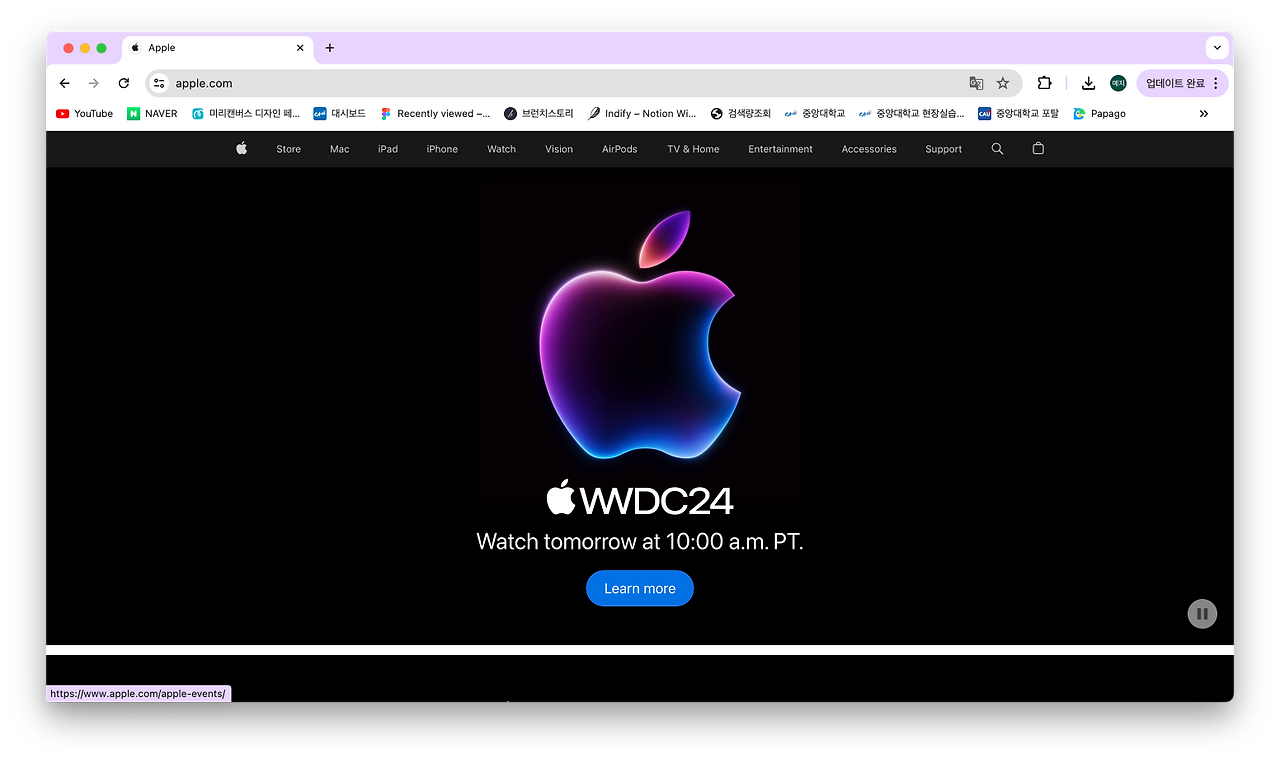Viewport: 1280px width, 763px height.
Task: Click the 업데이트 완료 update button
Action: point(1182,83)
